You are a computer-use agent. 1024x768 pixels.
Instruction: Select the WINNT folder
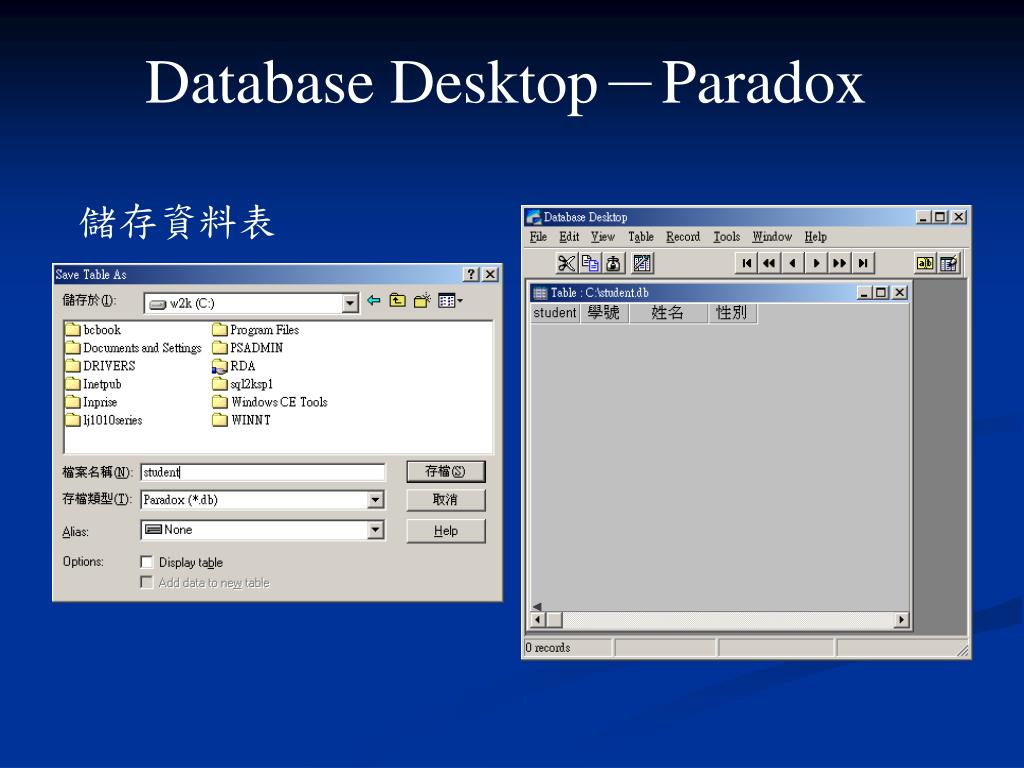pos(241,420)
